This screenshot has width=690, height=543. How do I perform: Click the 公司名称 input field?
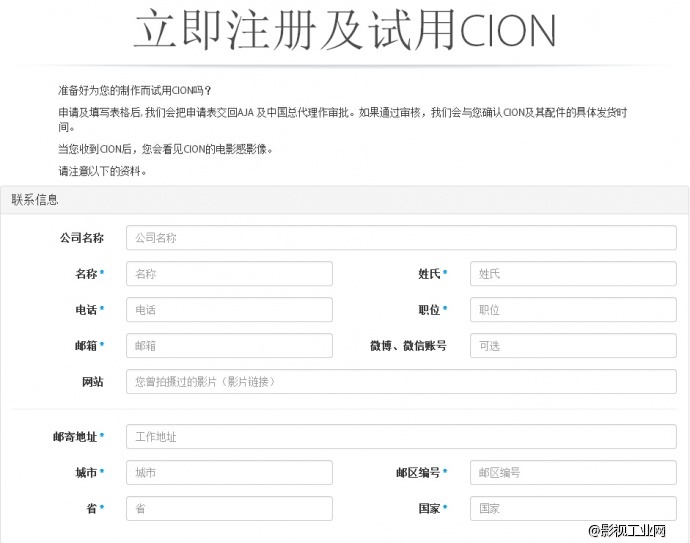401,238
